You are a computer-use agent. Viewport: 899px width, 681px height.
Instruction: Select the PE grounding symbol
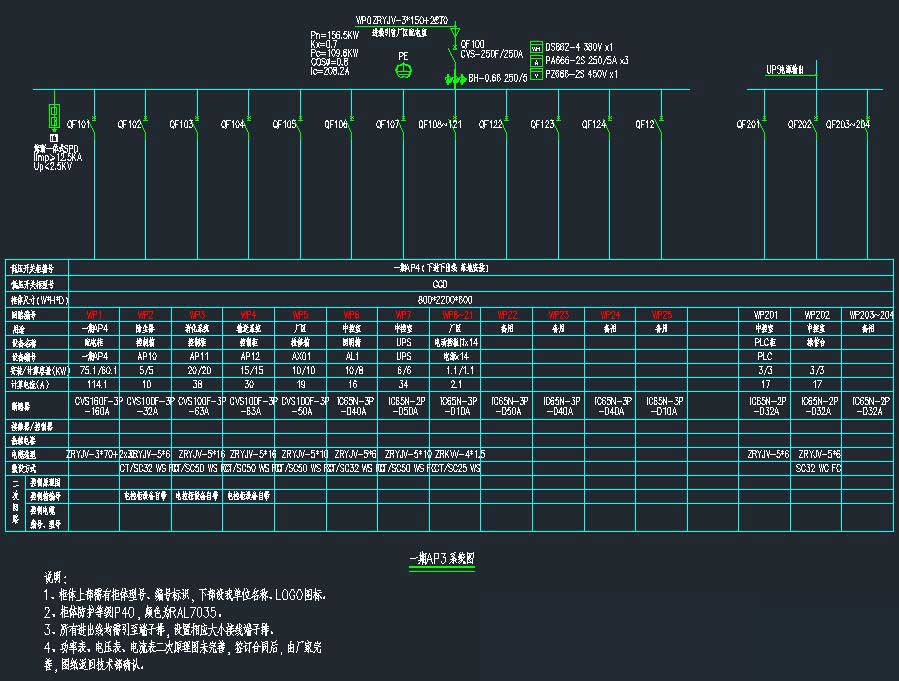point(404,71)
